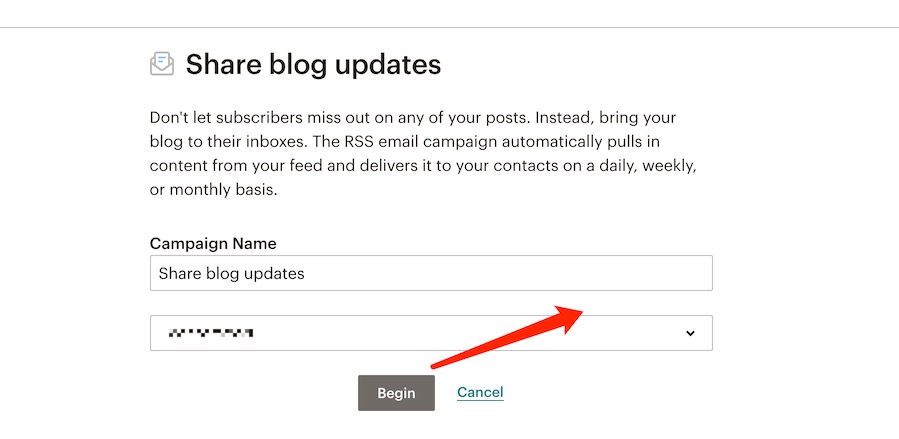This screenshot has width=899, height=439.
Task: Click the horizontal divider line at the top
Action: point(450,28)
